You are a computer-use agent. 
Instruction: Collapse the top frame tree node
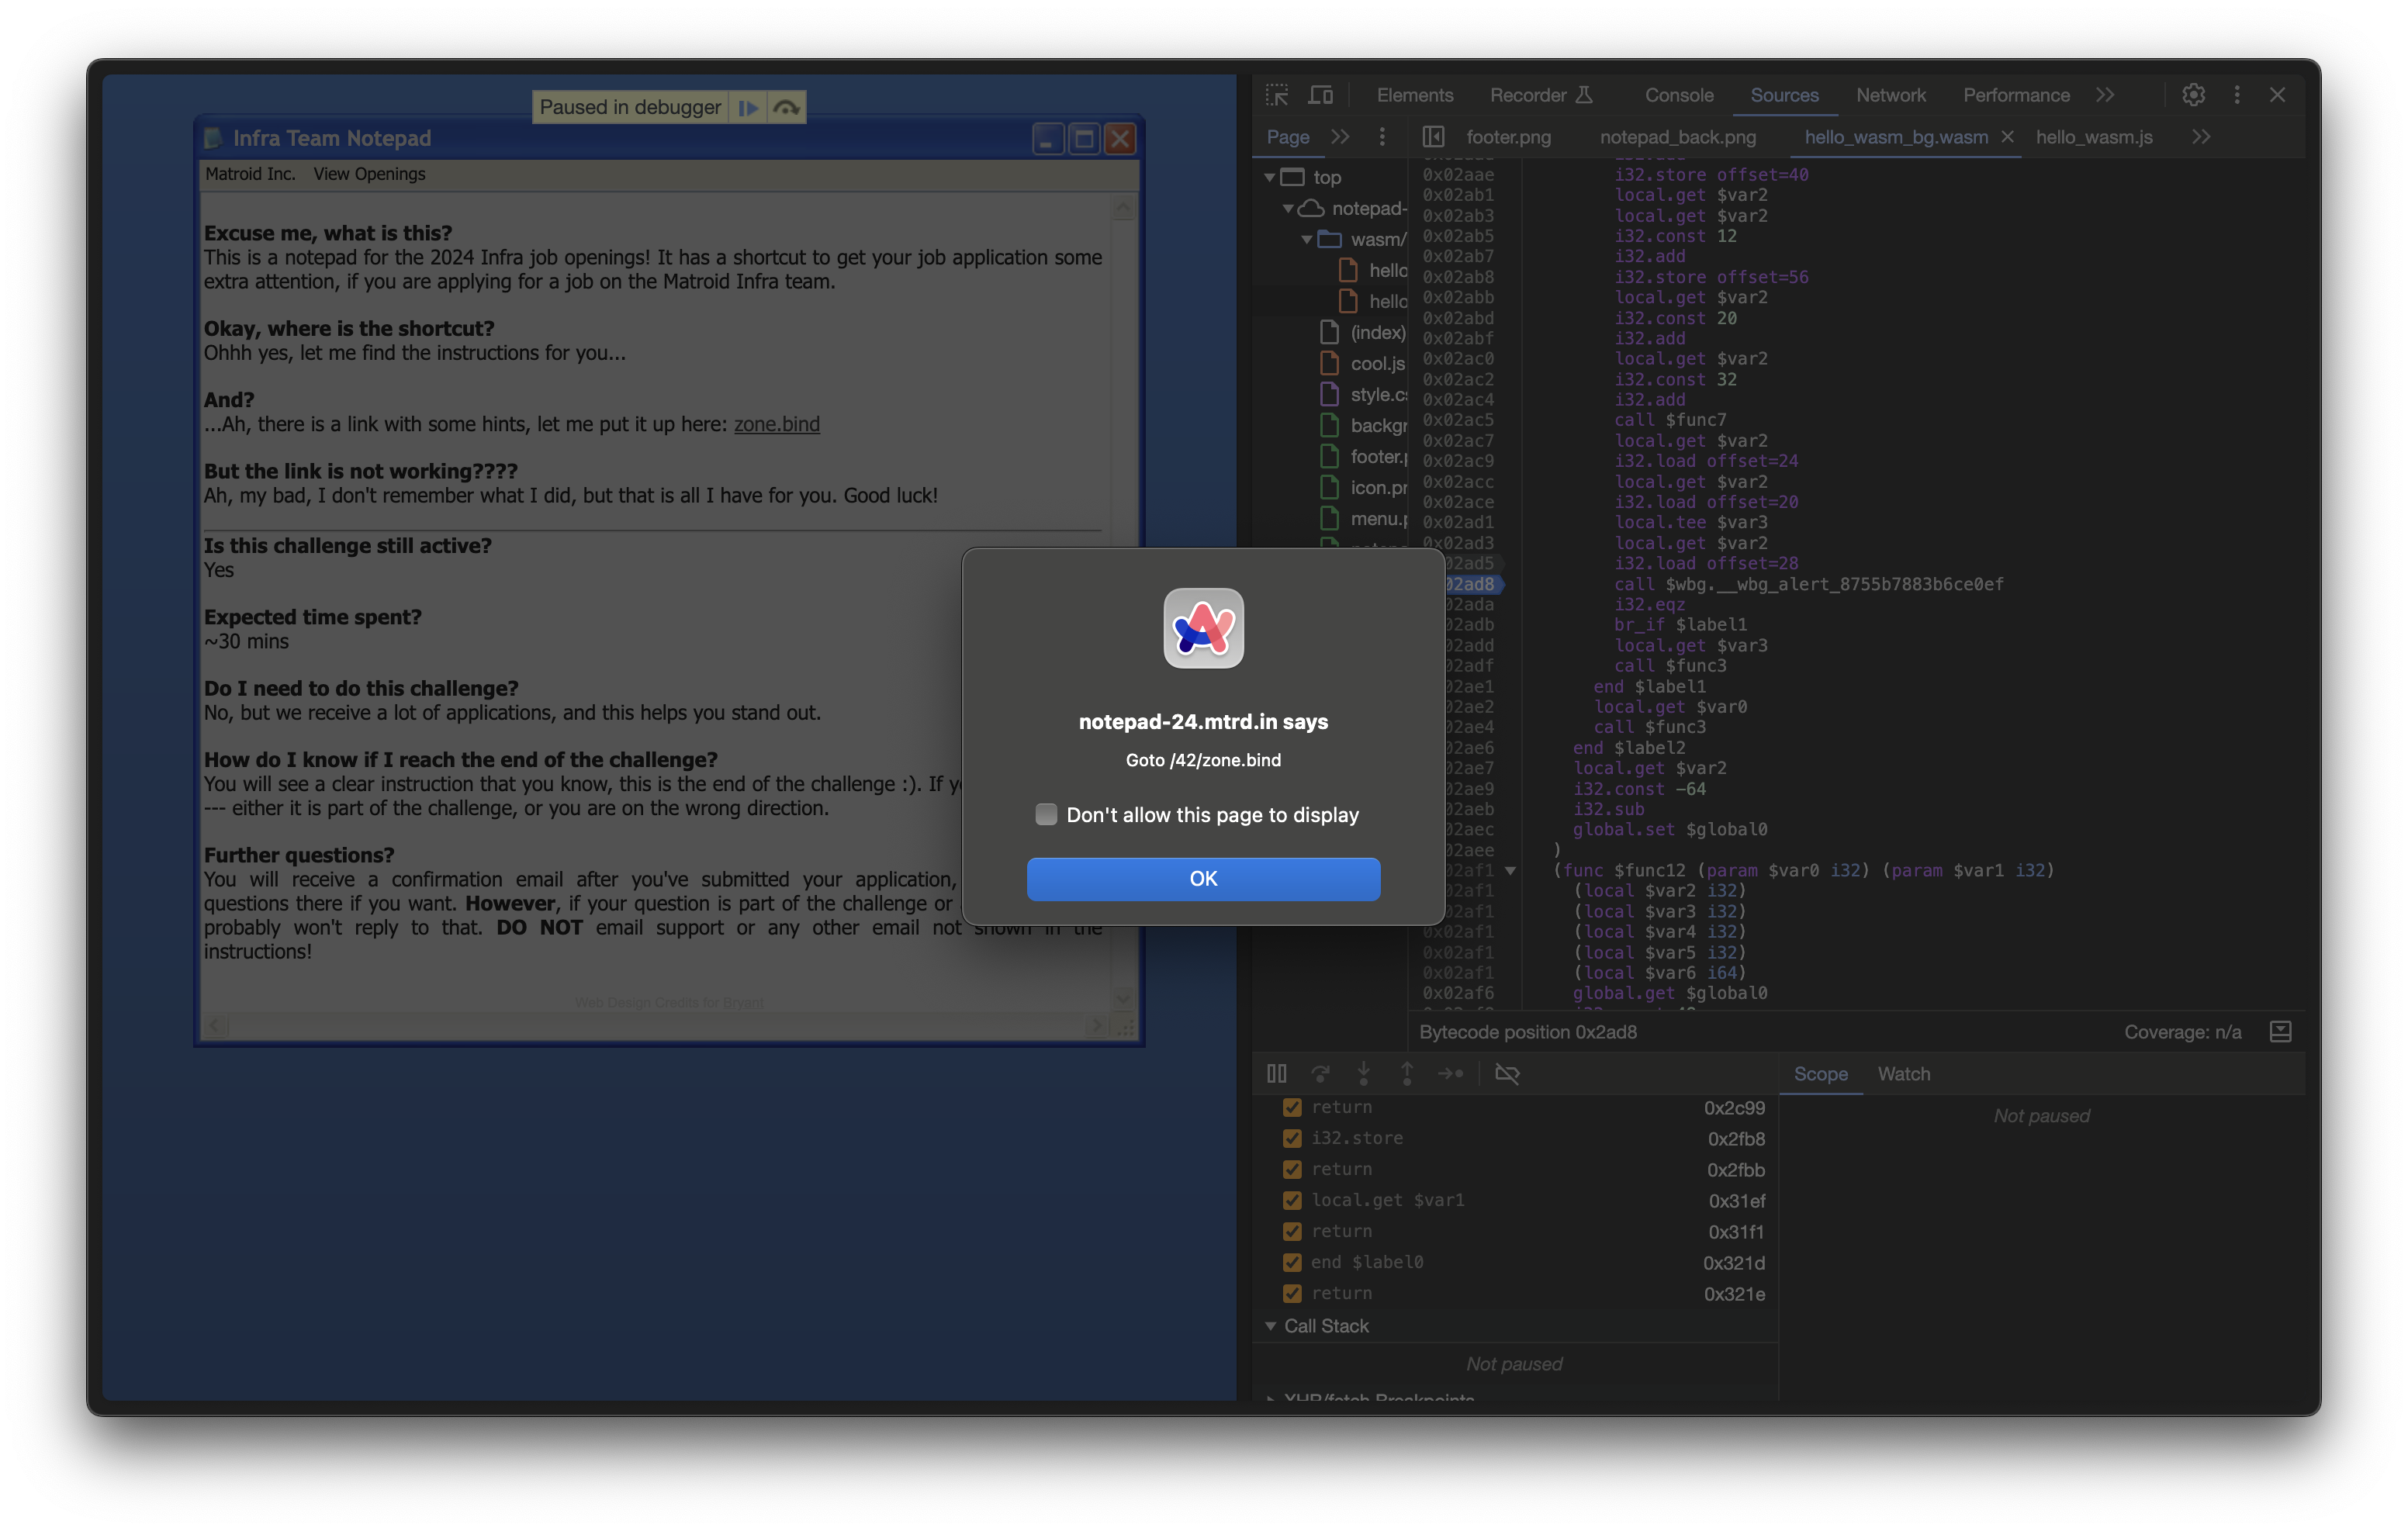pos(1270,177)
